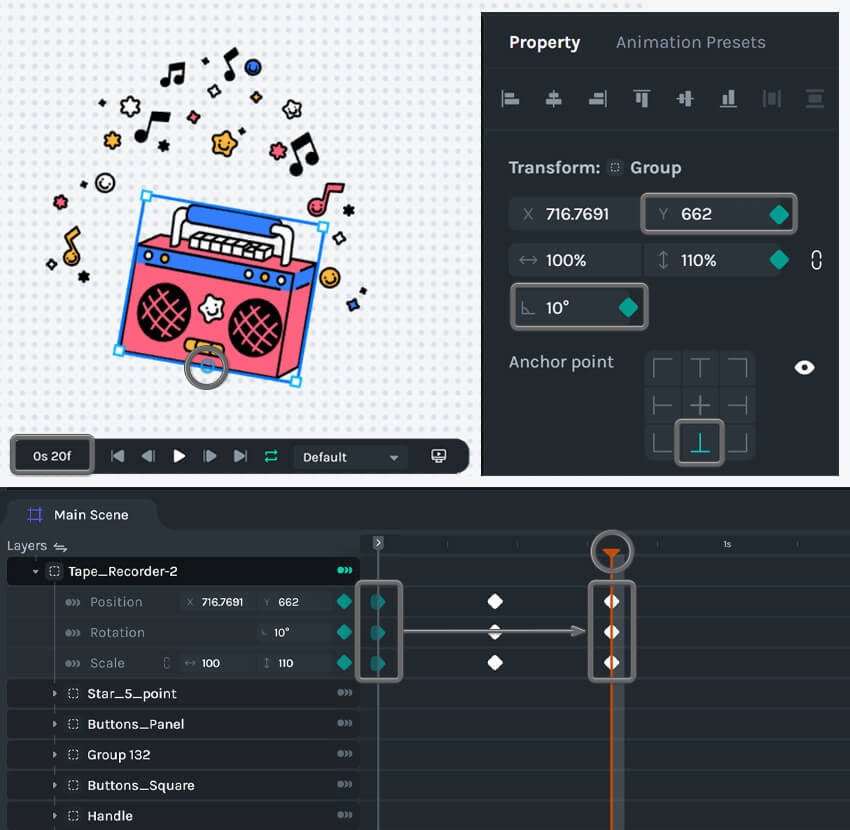Set anchor point to top-center
Image resolution: width=850 pixels, height=830 pixels.
(x=700, y=368)
